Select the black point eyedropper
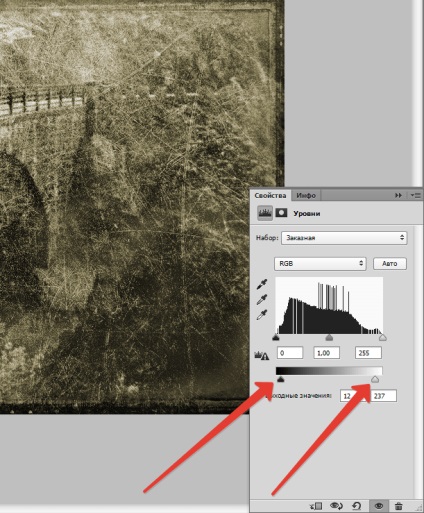Screen dimensions: 424x513 [262, 284]
